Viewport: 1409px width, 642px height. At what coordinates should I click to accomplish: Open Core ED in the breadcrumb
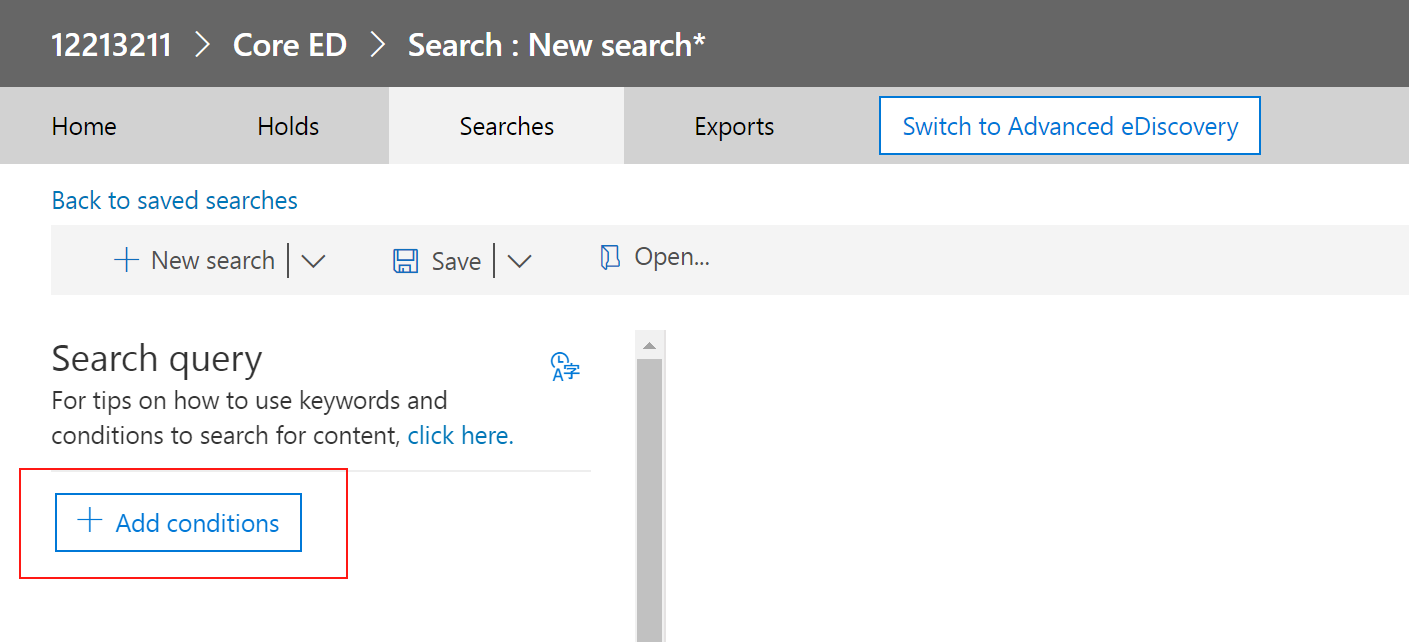click(x=289, y=44)
